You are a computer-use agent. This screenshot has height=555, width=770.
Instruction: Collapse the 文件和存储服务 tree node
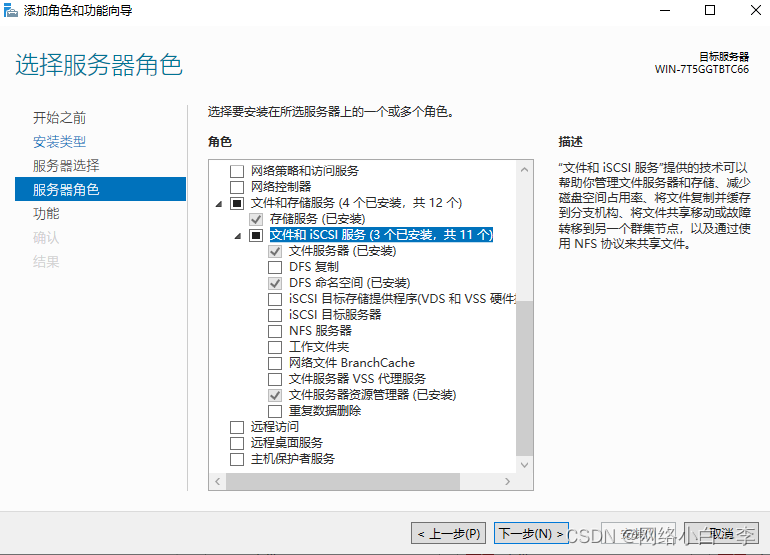point(219,203)
